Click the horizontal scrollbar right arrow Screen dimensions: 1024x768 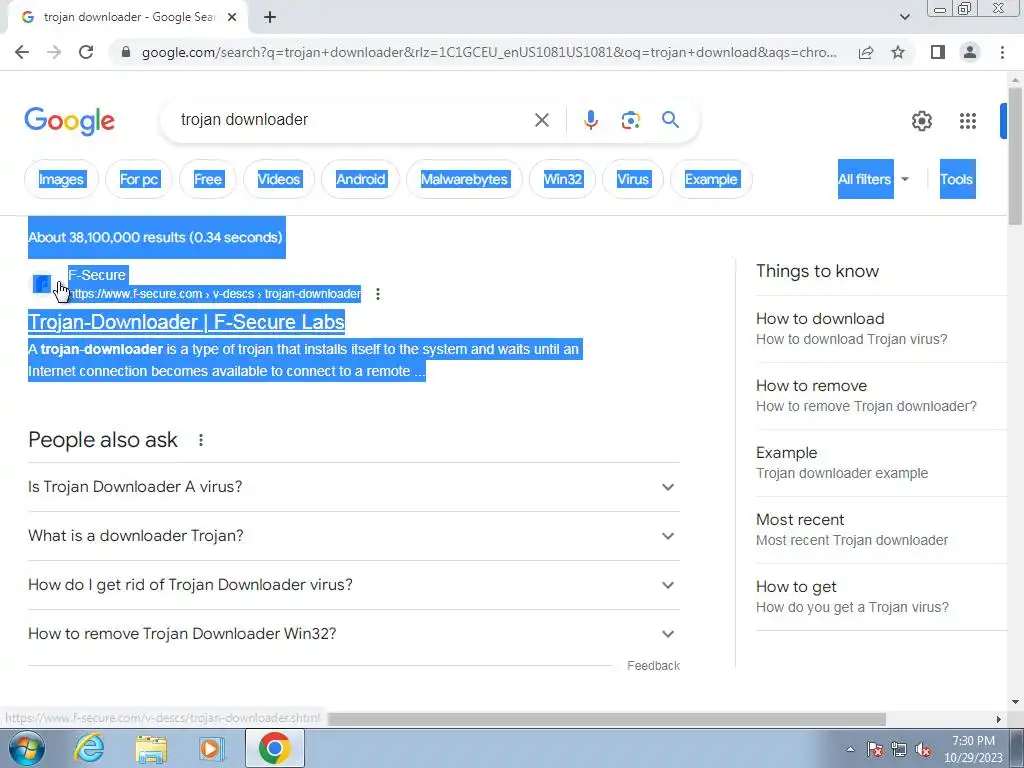tap(999, 719)
